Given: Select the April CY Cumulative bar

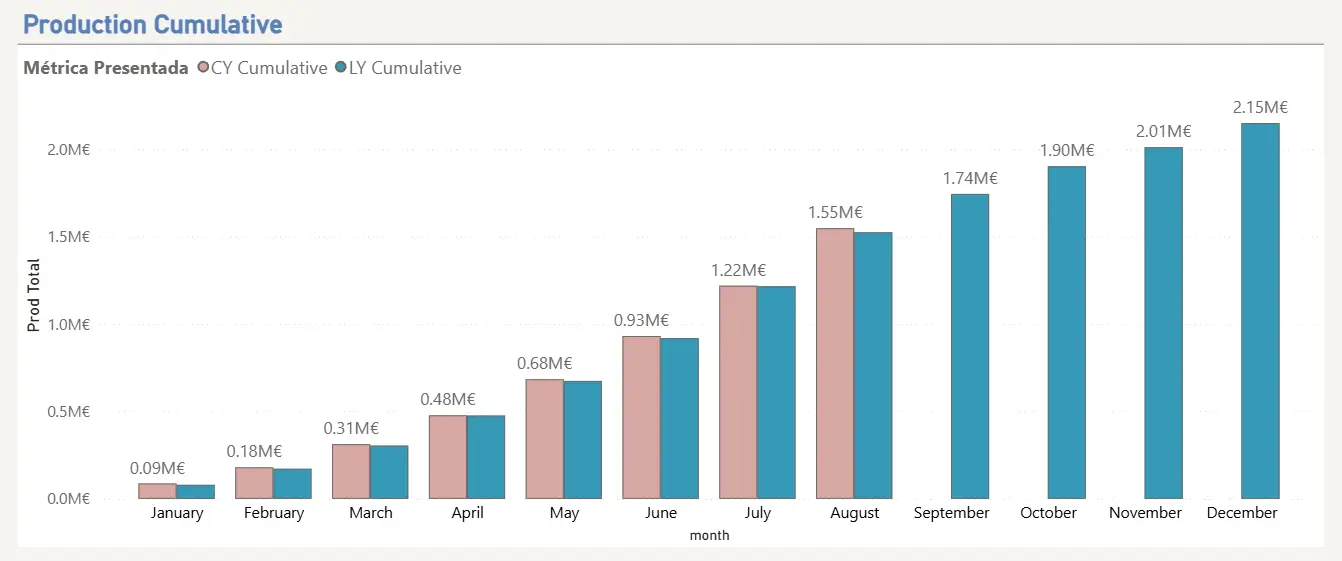Looking at the screenshot, I should 448,457.
